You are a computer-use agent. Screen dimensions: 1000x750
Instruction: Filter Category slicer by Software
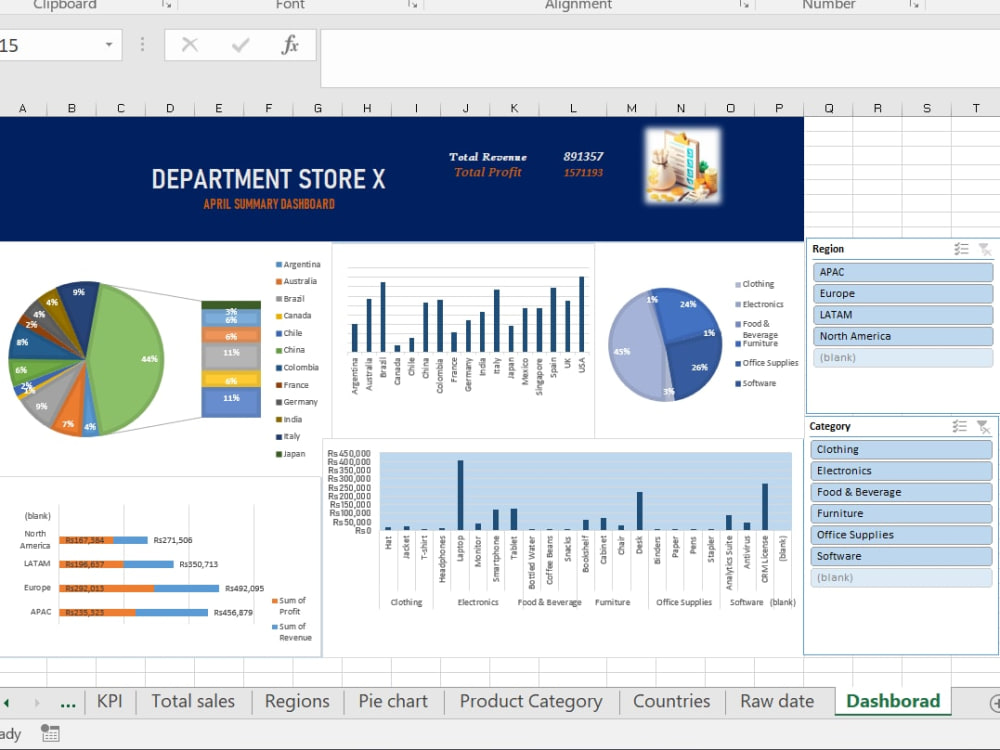tap(901, 556)
